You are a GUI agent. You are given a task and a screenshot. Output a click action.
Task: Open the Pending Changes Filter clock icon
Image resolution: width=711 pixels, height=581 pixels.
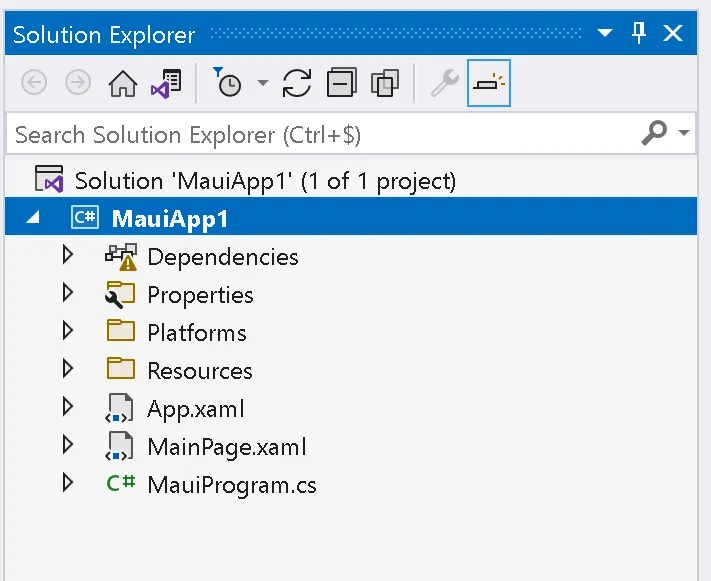(x=228, y=82)
